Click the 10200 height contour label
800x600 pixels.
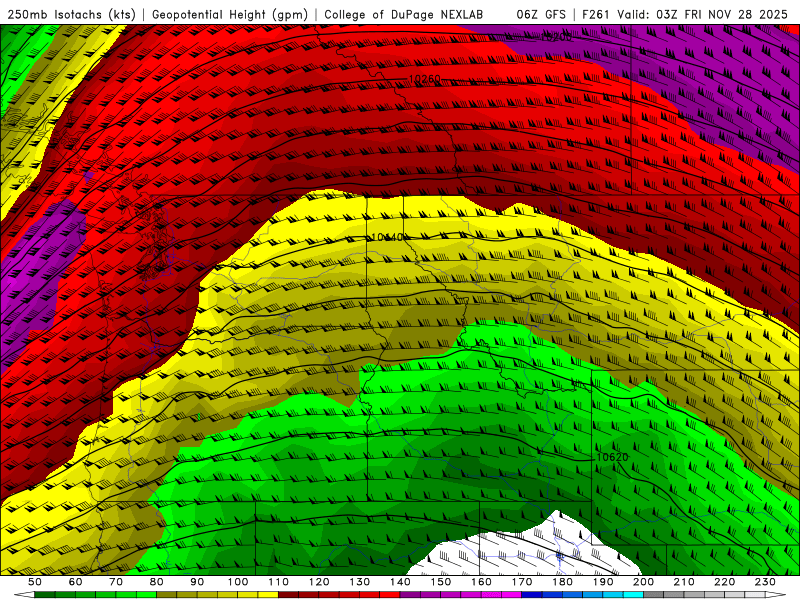tap(556, 37)
